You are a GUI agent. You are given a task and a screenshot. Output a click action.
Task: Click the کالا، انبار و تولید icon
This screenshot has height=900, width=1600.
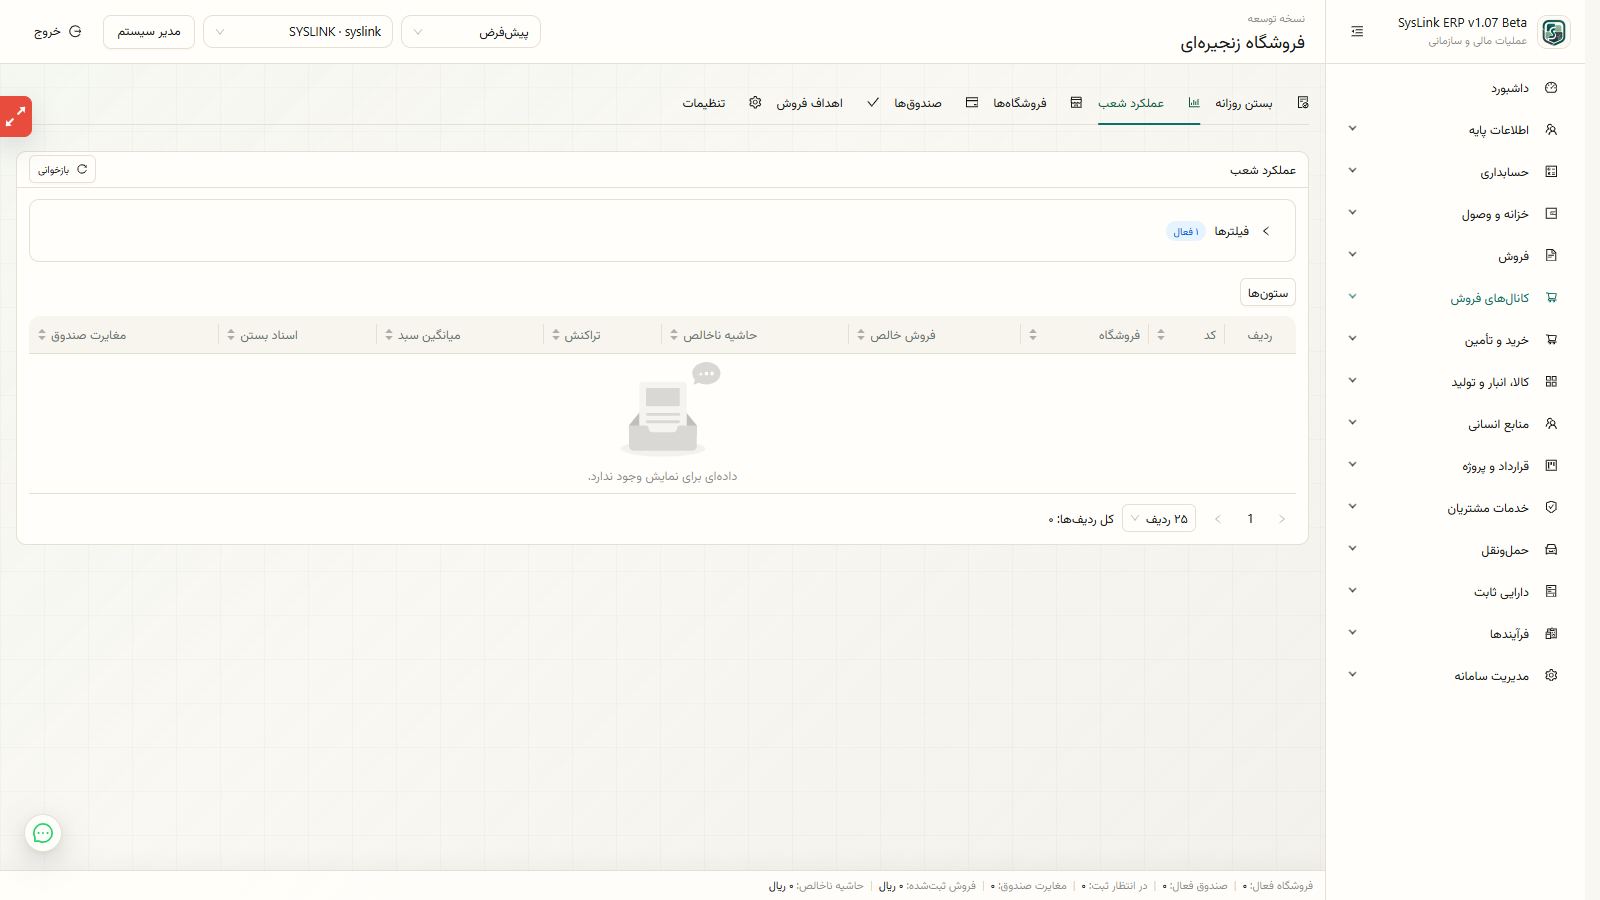click(1551, 382)
